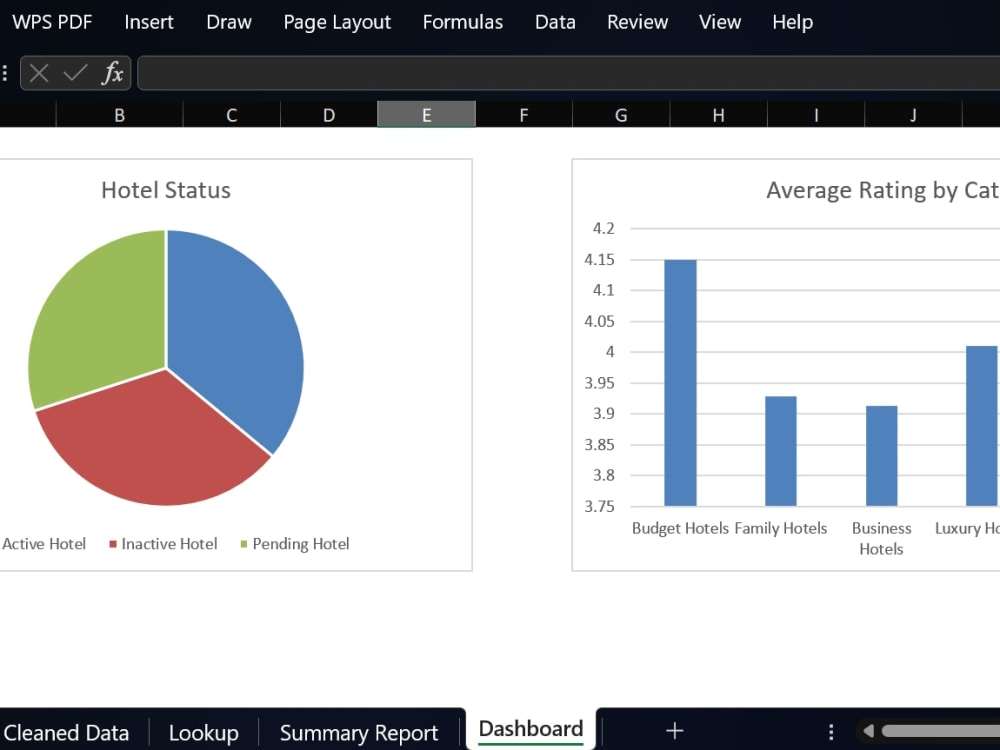Switch to the Cleaned Data sheet tab
1000x750 pixels.
66,733
